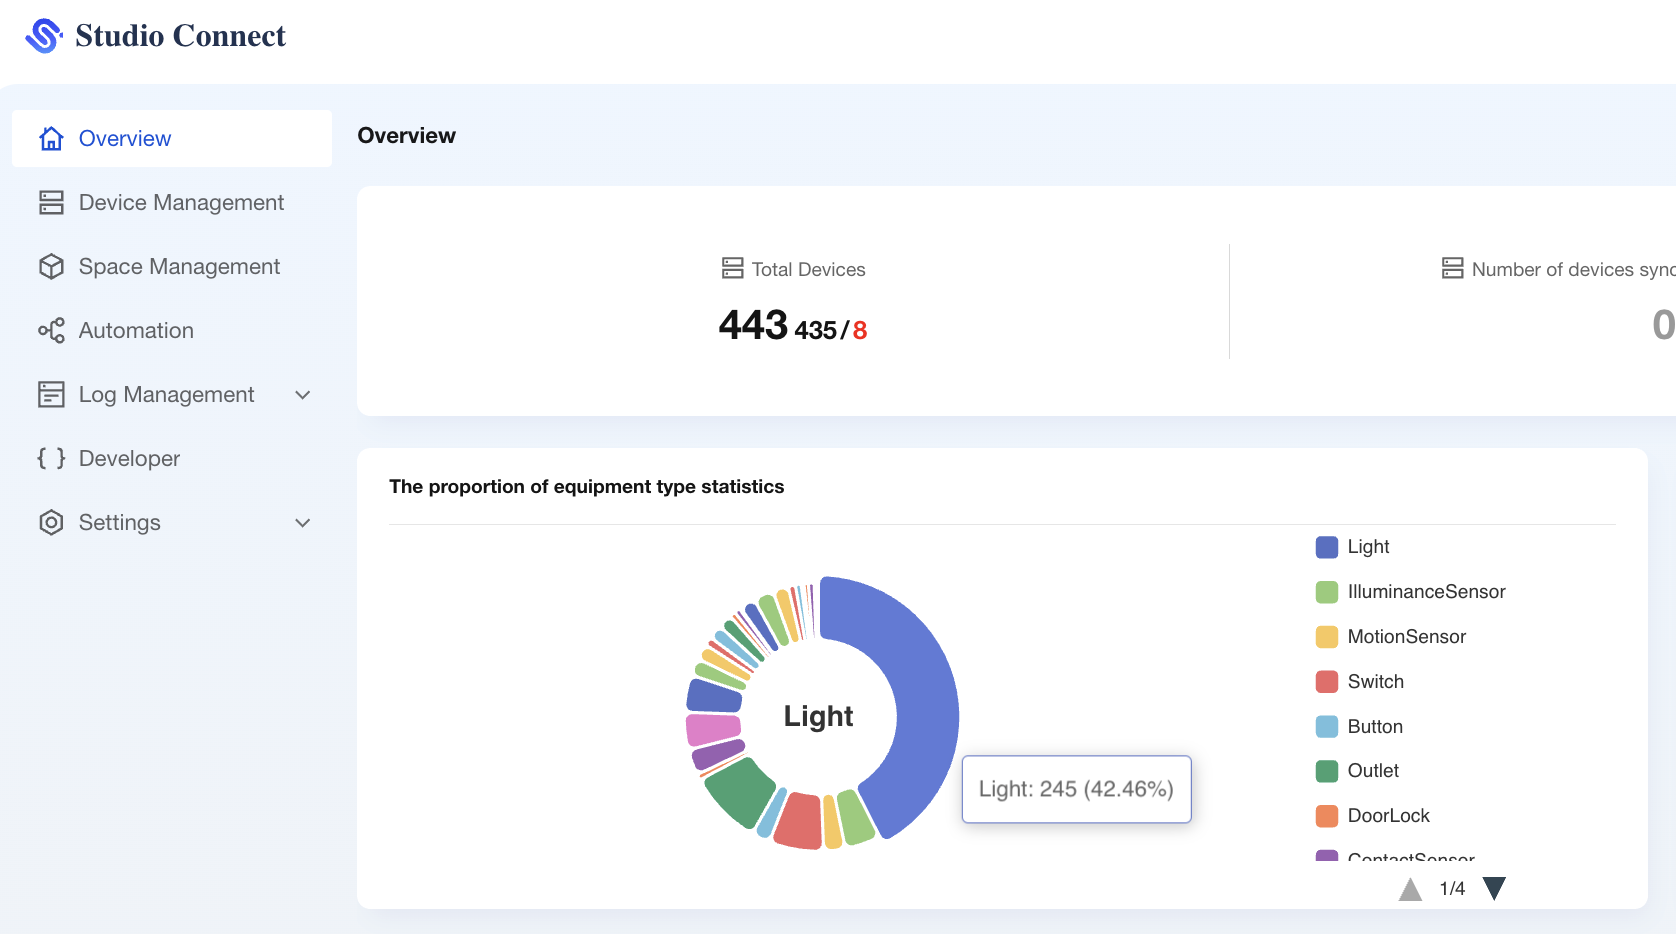Hide the MotionSensor series via legend
The image size is (1676, 934).
(1405, 637)
